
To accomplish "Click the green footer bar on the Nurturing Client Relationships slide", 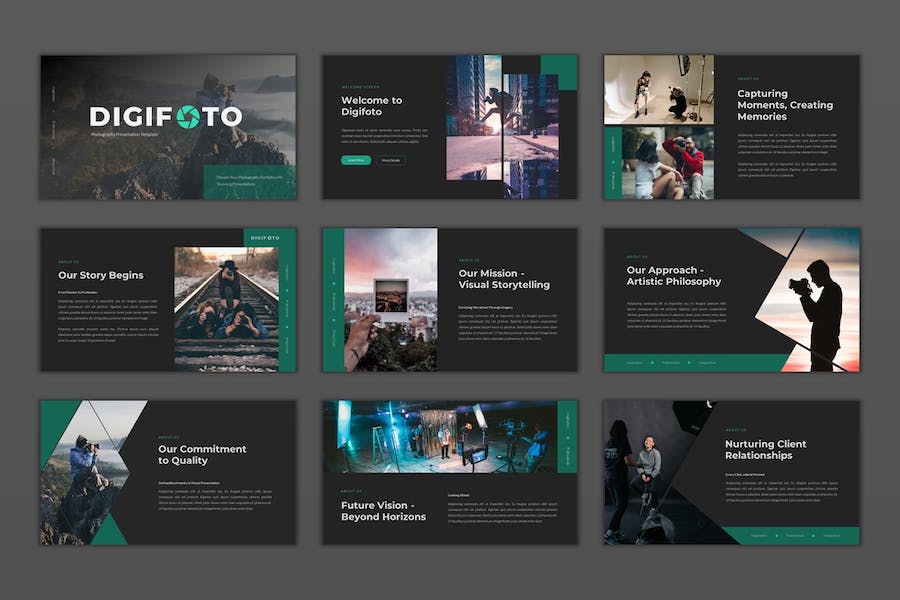I will point(792,535).
